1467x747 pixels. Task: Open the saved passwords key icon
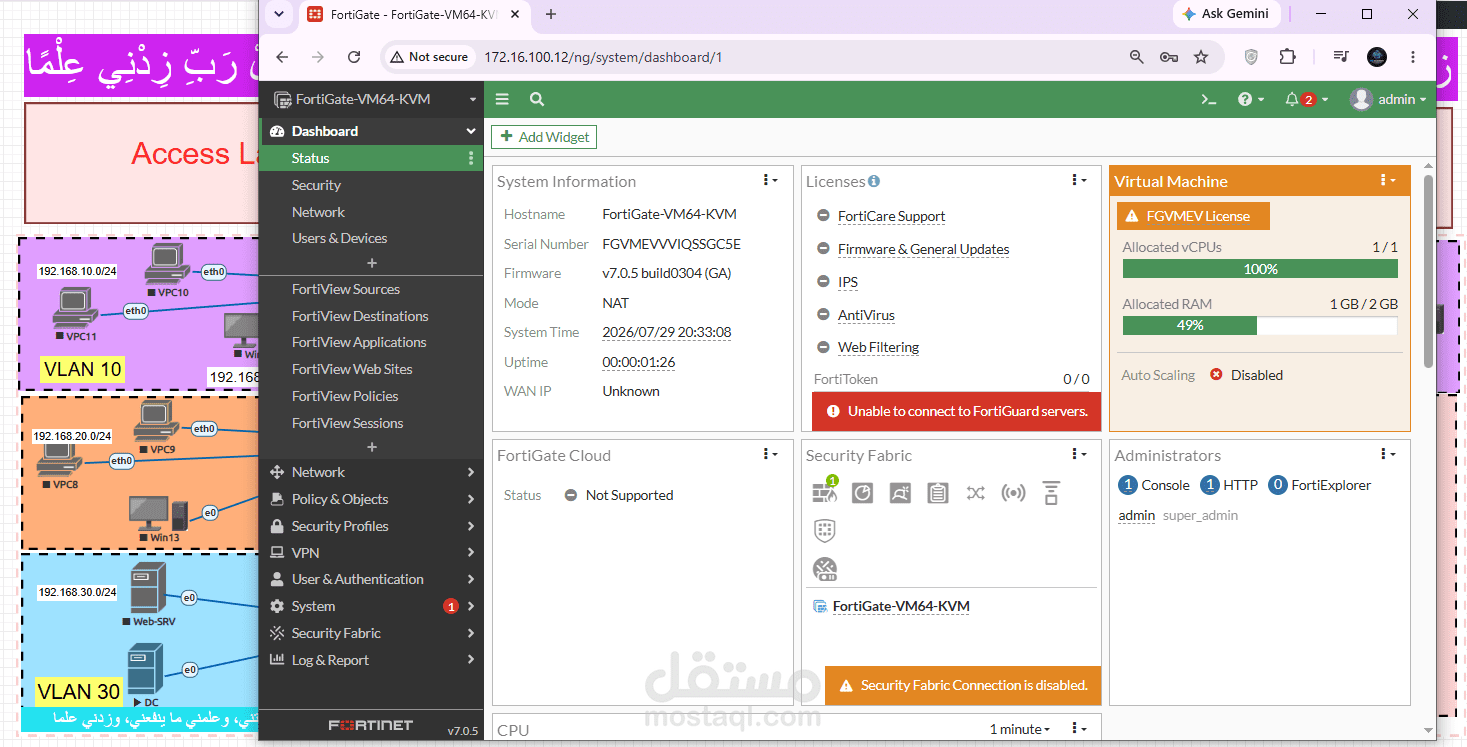pos(1169,57)
